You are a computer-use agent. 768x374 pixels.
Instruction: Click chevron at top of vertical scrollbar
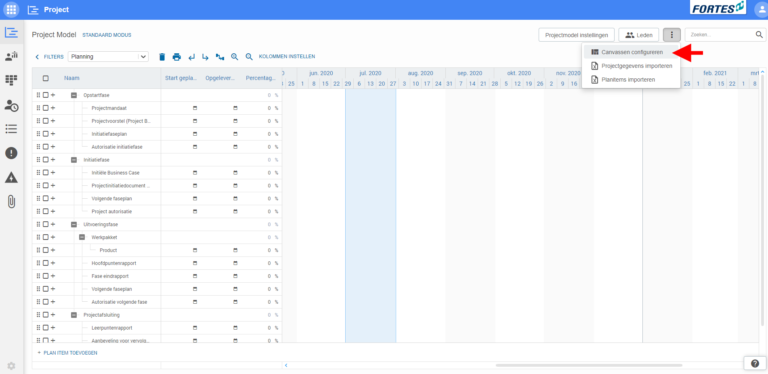762,72
